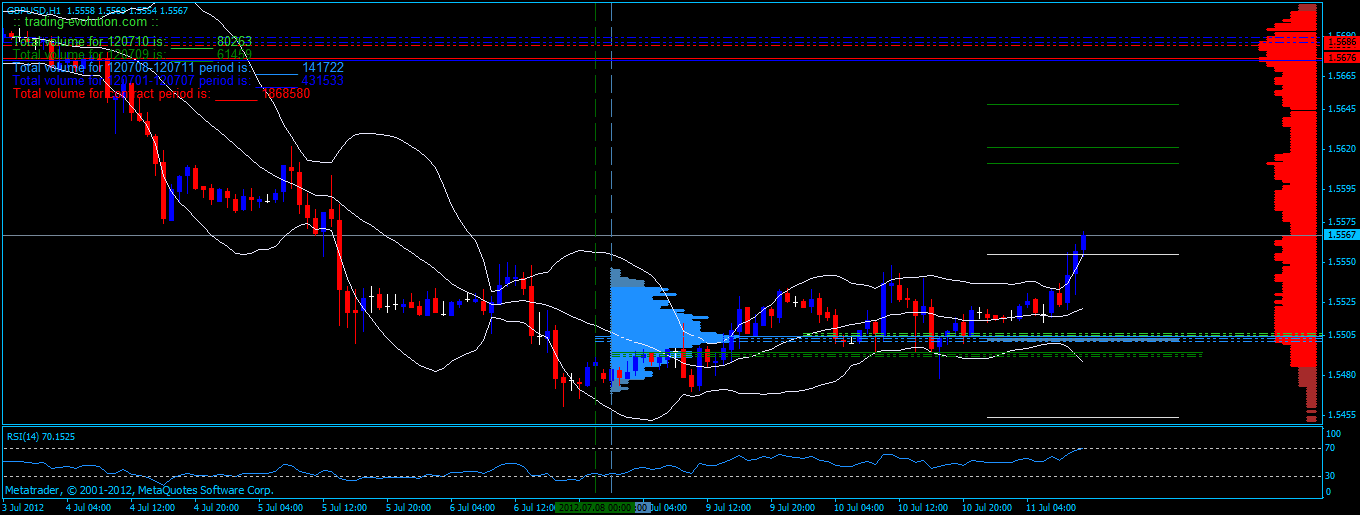Click price axis value 1.5645
This screenshot has height=515, width=1360.
click(1341, 108)
